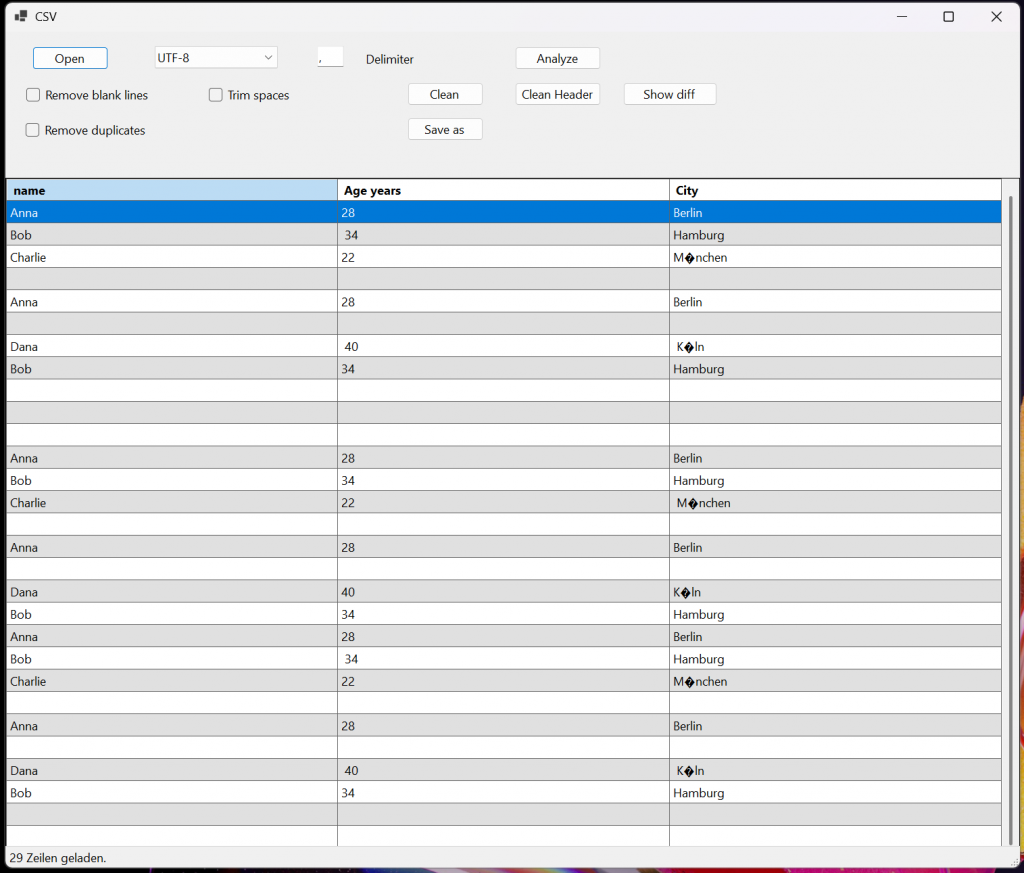Maximize the CSV window
The image size is (1024, 873).
(948, 16)
